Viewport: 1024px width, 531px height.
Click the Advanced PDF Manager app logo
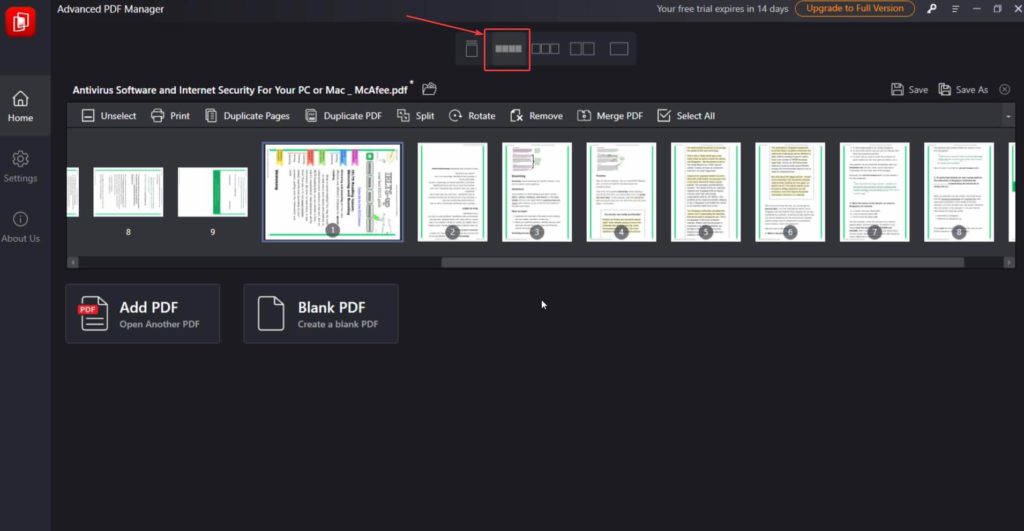[20, 22]
